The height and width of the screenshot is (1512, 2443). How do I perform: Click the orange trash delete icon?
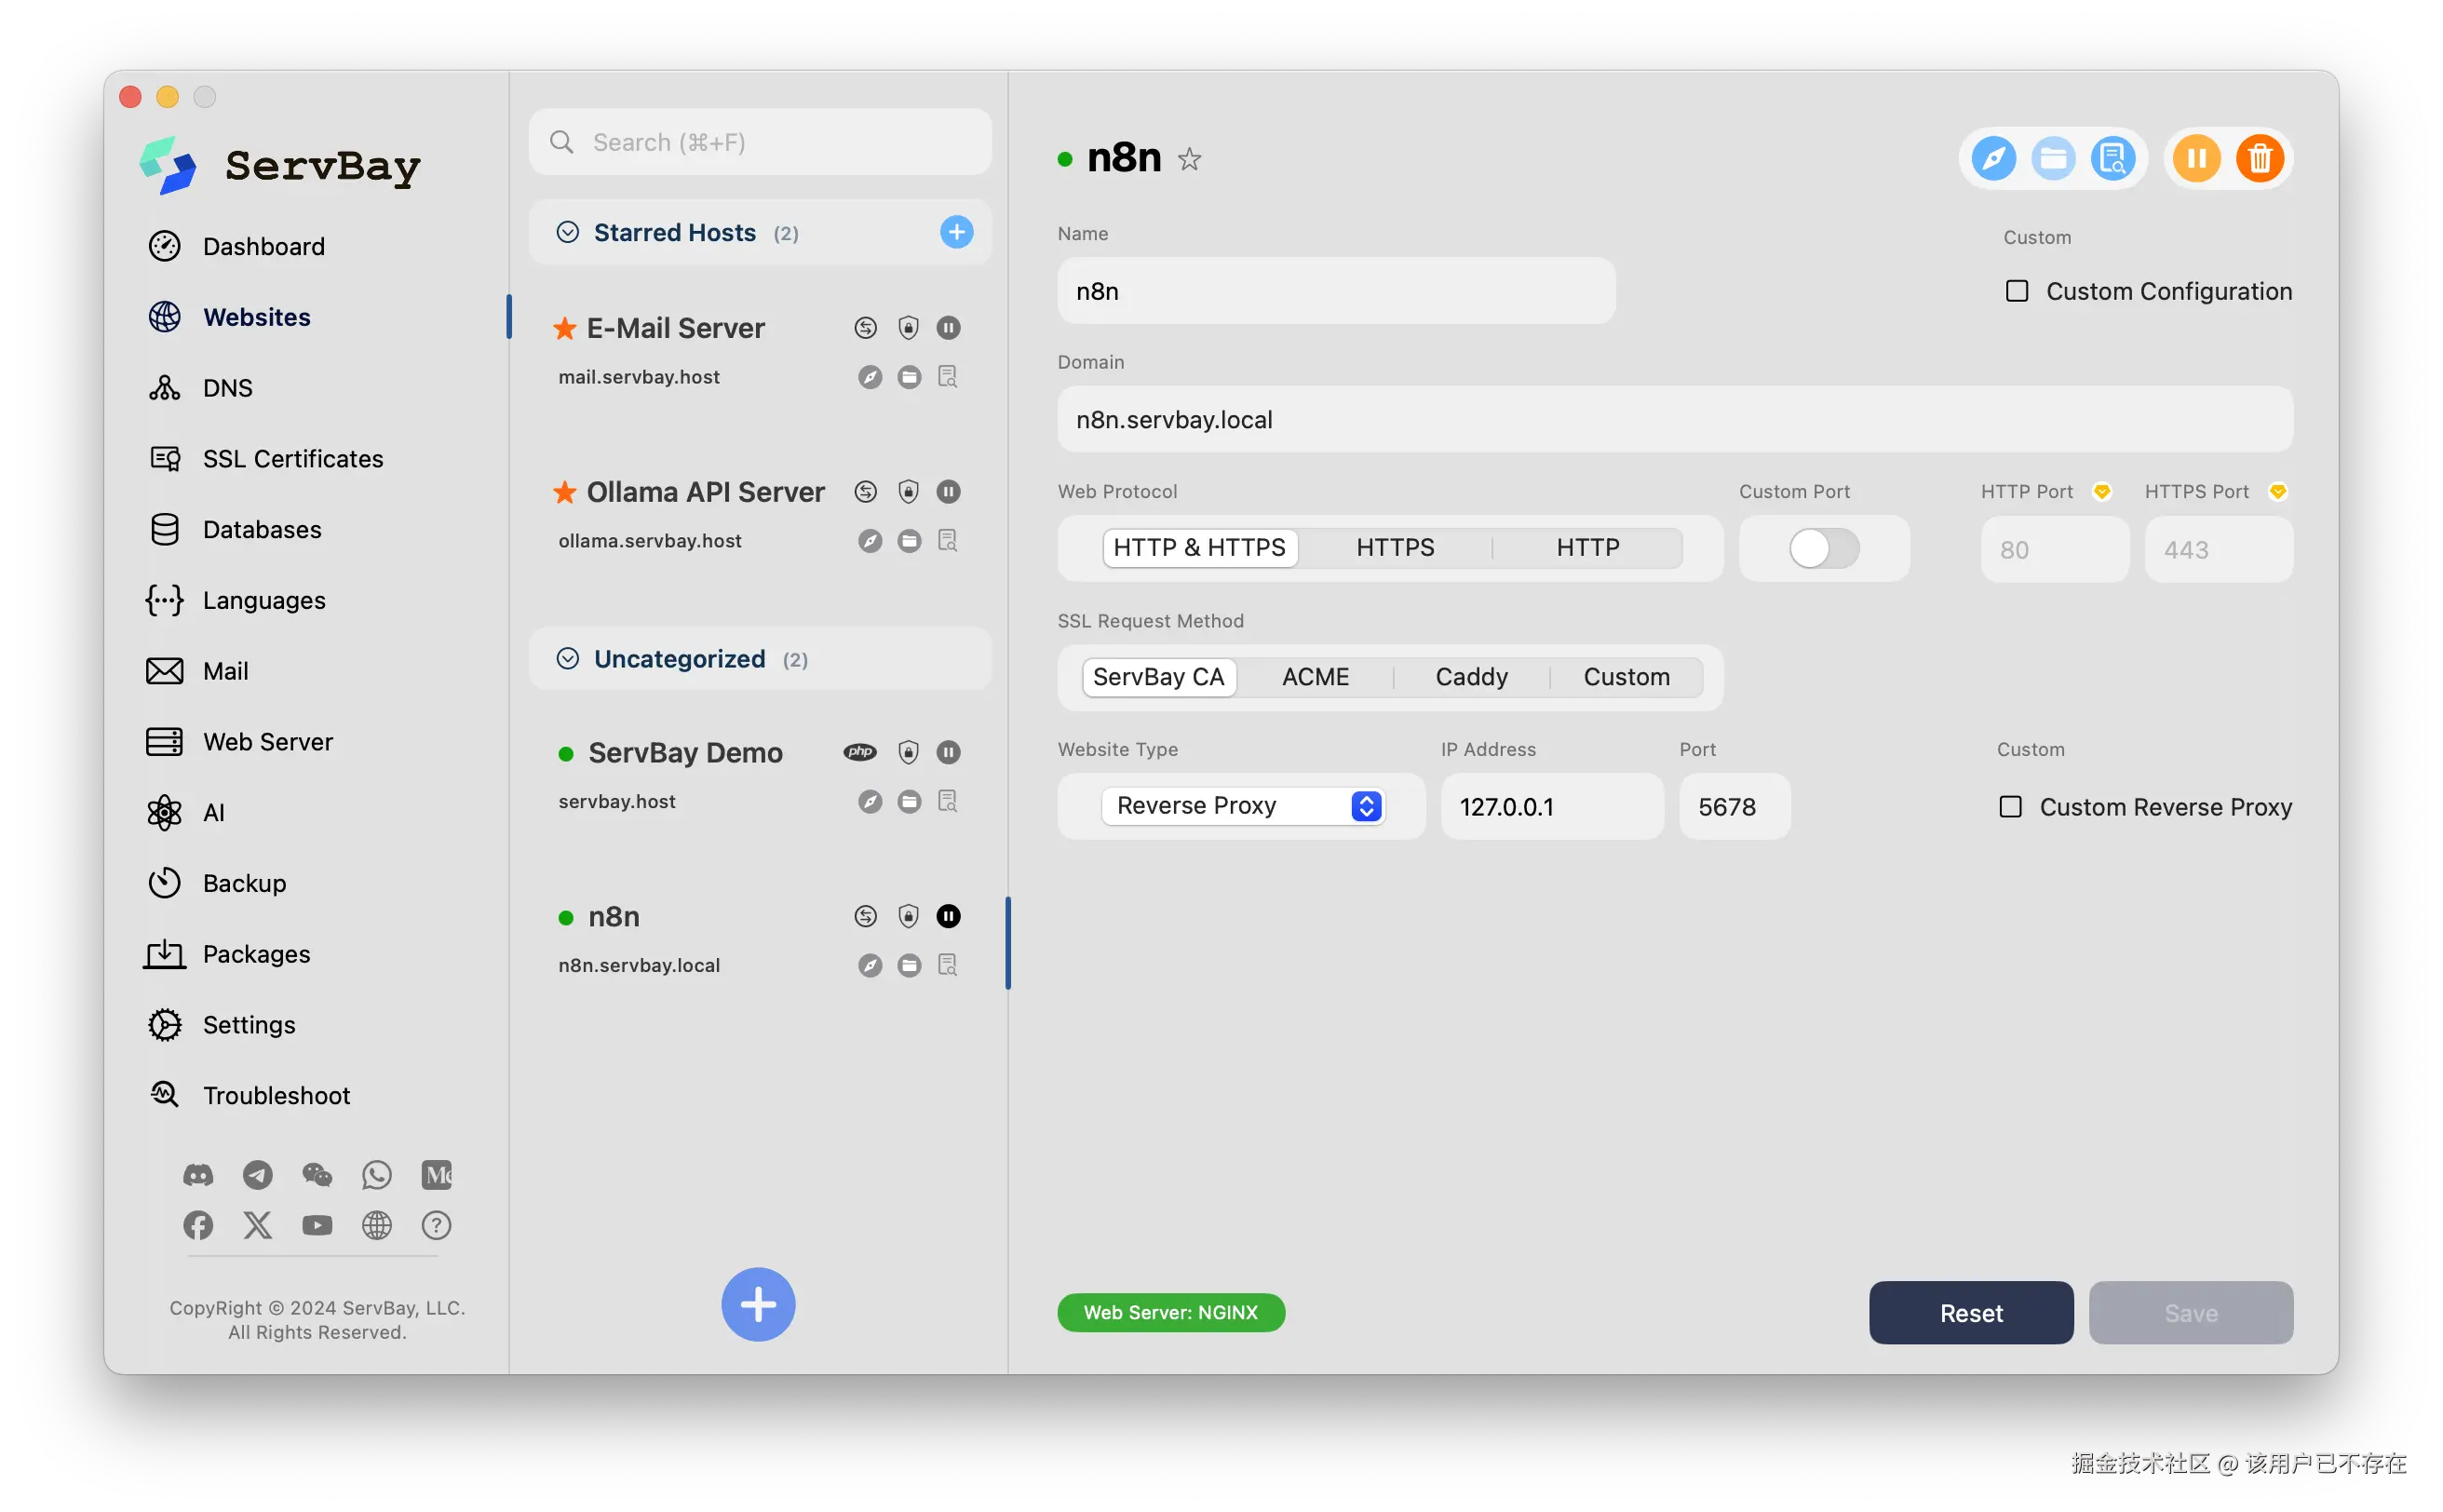point(2259,159)
